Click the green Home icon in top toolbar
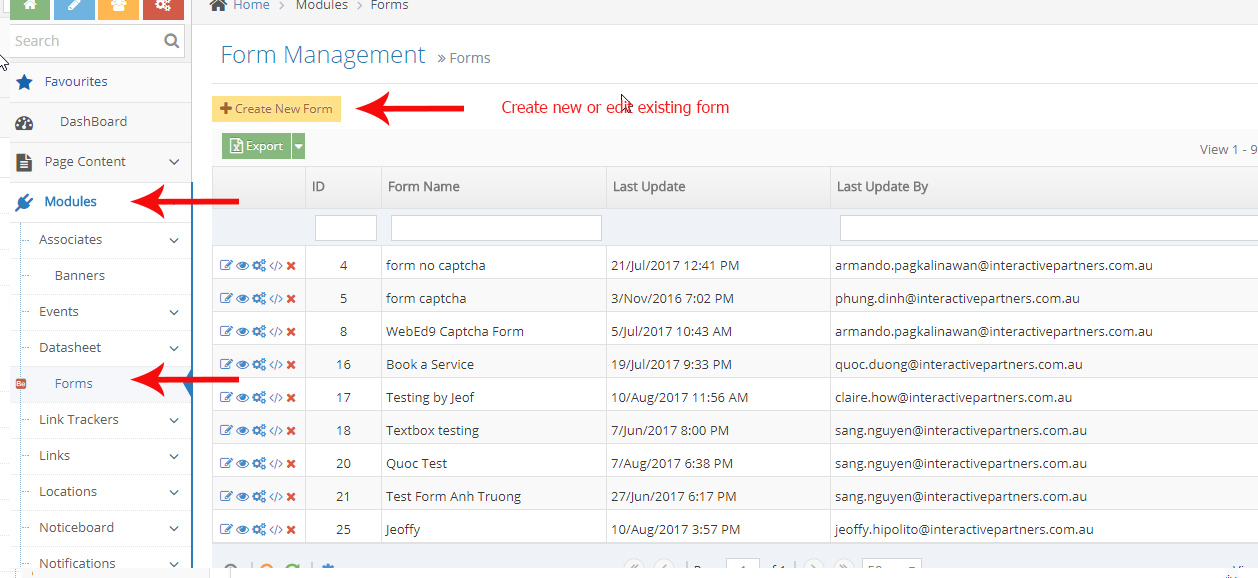The width and height of the screenshot is (1258, 578). 28,8
